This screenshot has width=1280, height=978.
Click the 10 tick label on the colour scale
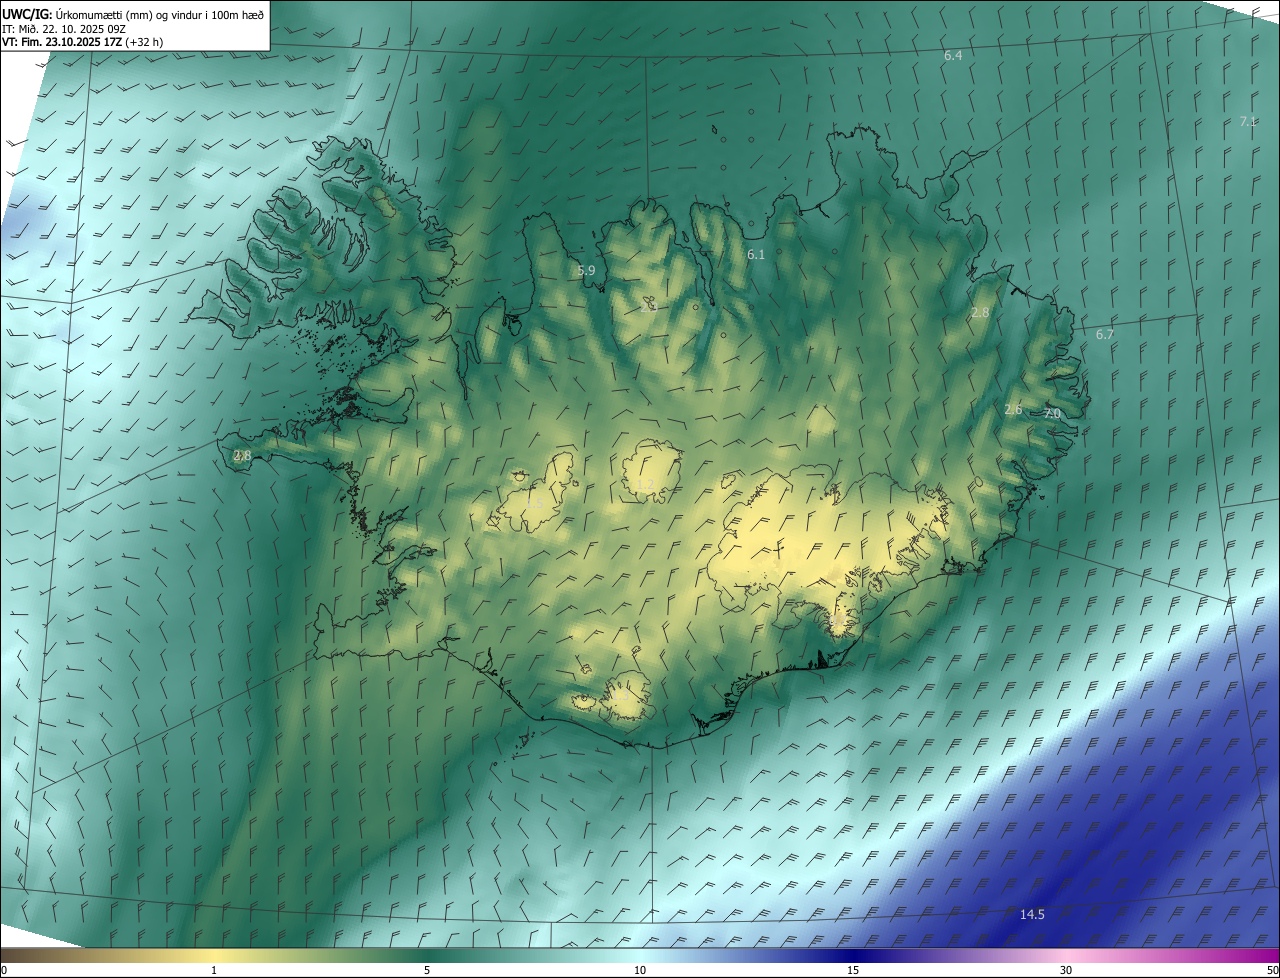pos(640,970)
